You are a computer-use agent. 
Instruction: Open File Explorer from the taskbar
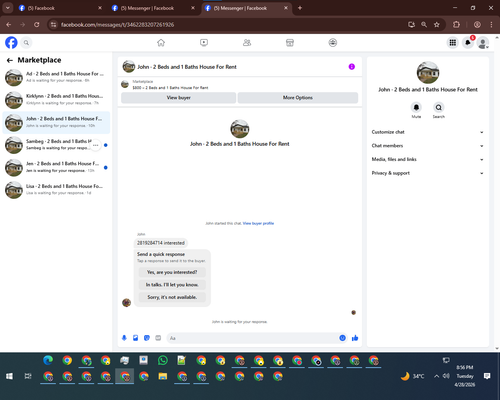coord(163,376)
